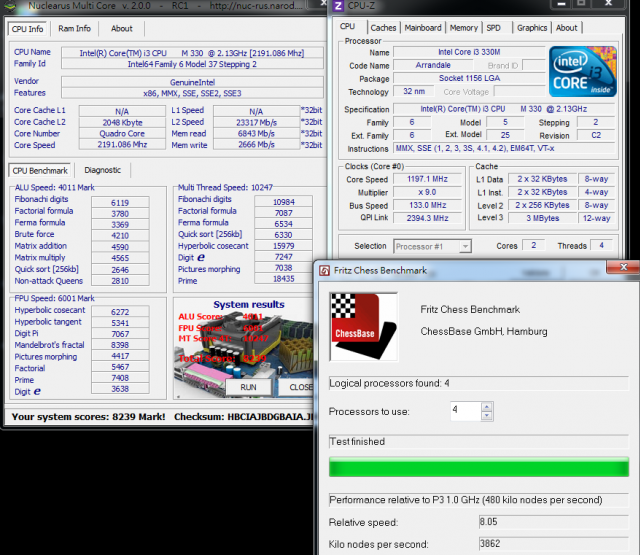Viewport: 640px width, 555px height.
Task: Decrease Processors to use with down arrow
Action: coord(486,416)
